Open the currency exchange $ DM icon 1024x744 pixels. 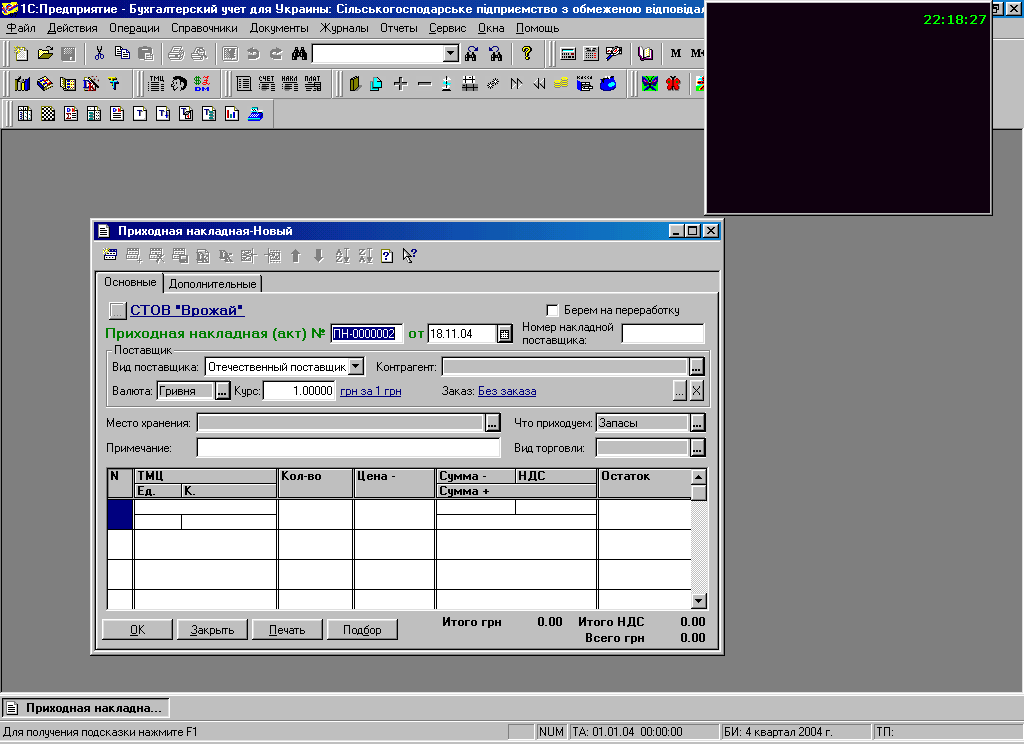coord(202,84)
